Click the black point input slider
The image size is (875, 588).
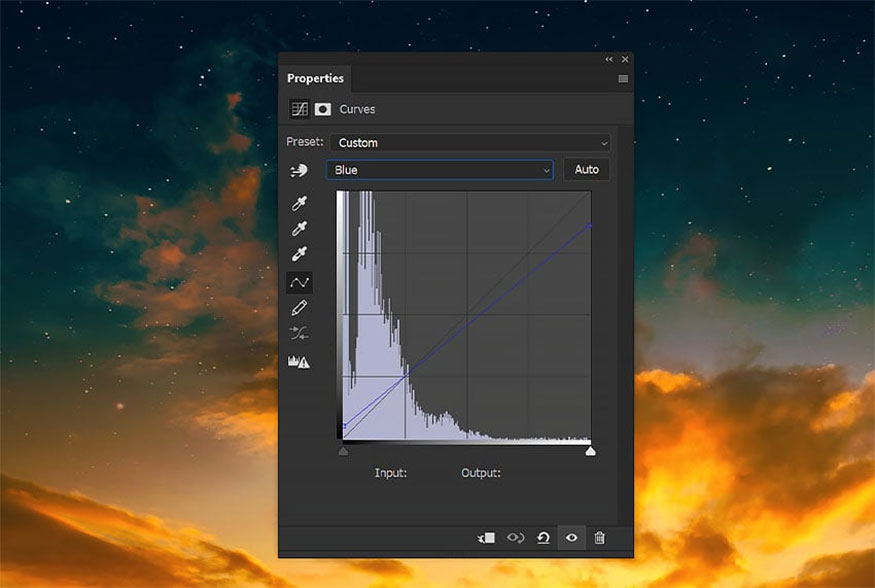click(x=343, y=451)
